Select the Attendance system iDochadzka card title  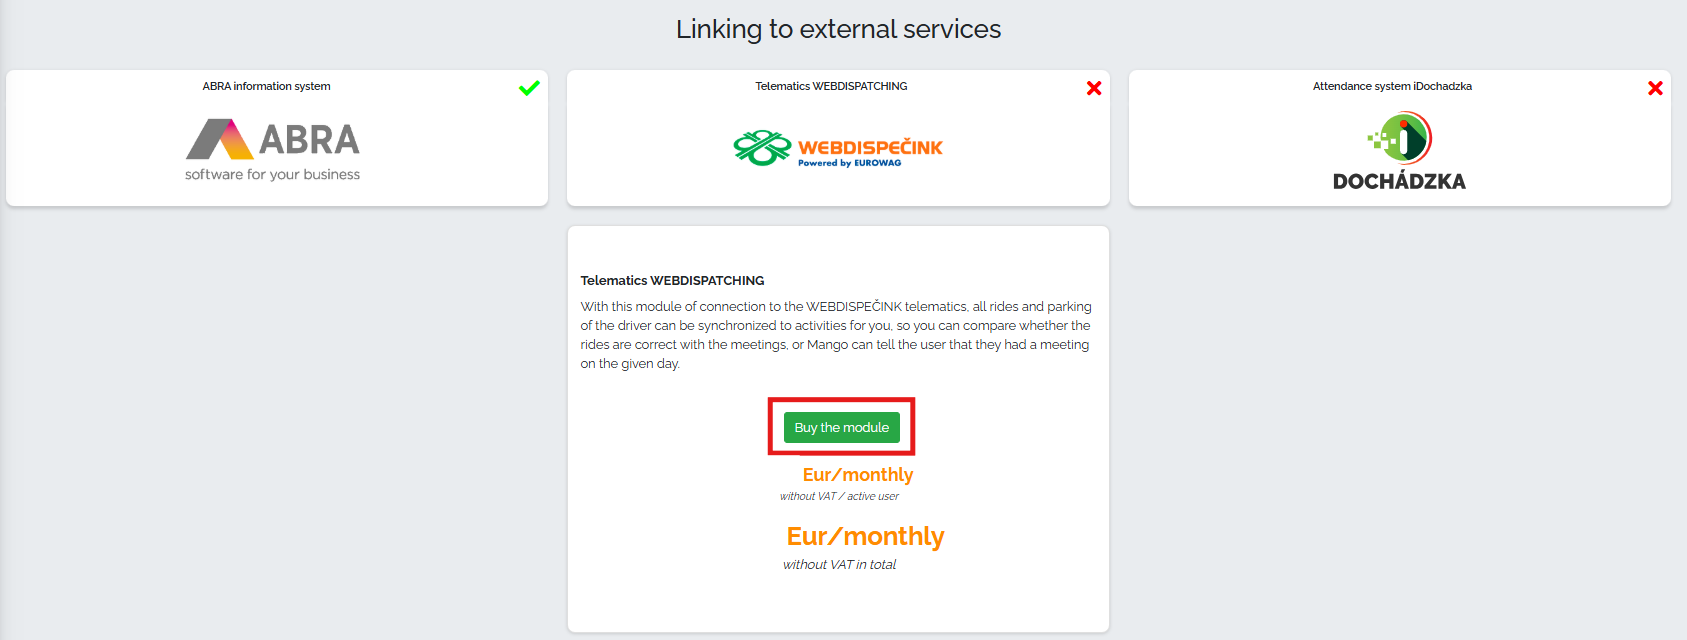click(x=1392, y=86)
